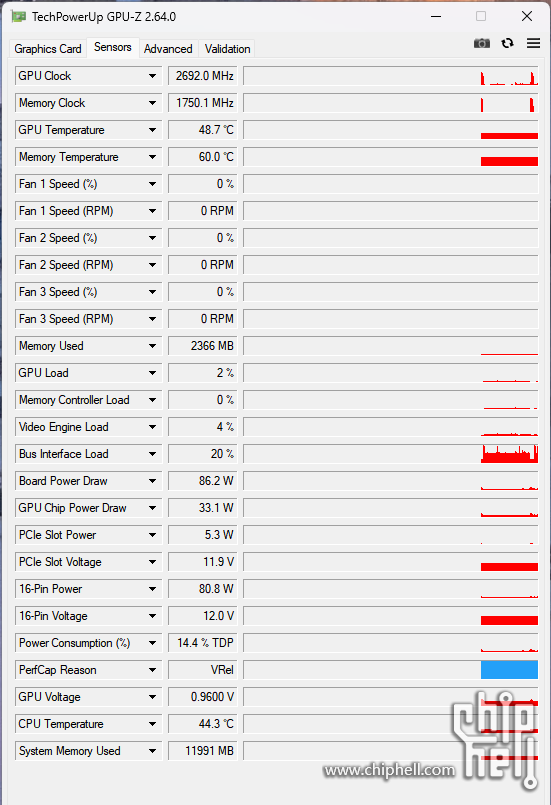551x805 pixels.
Task: Expand the Fan 1 Speed (RPM) dropdown
Action: [153, 211]
